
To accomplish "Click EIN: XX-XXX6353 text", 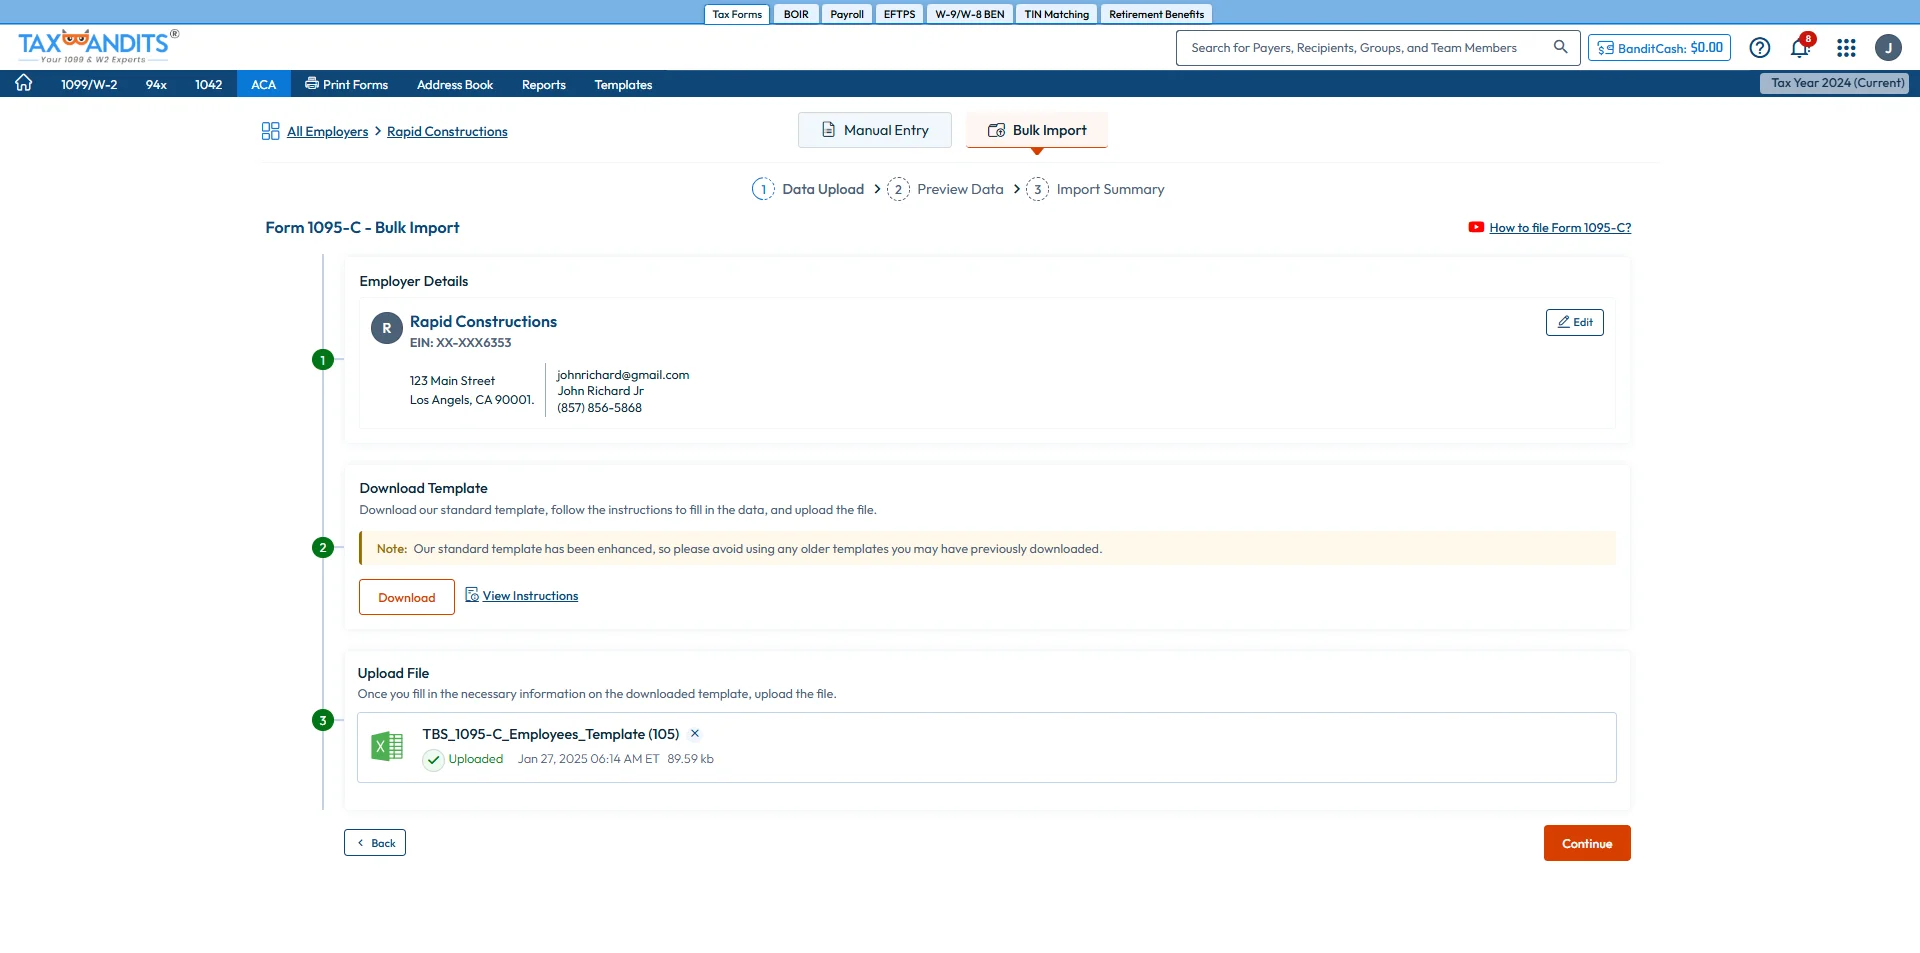I will pos(460,343).
